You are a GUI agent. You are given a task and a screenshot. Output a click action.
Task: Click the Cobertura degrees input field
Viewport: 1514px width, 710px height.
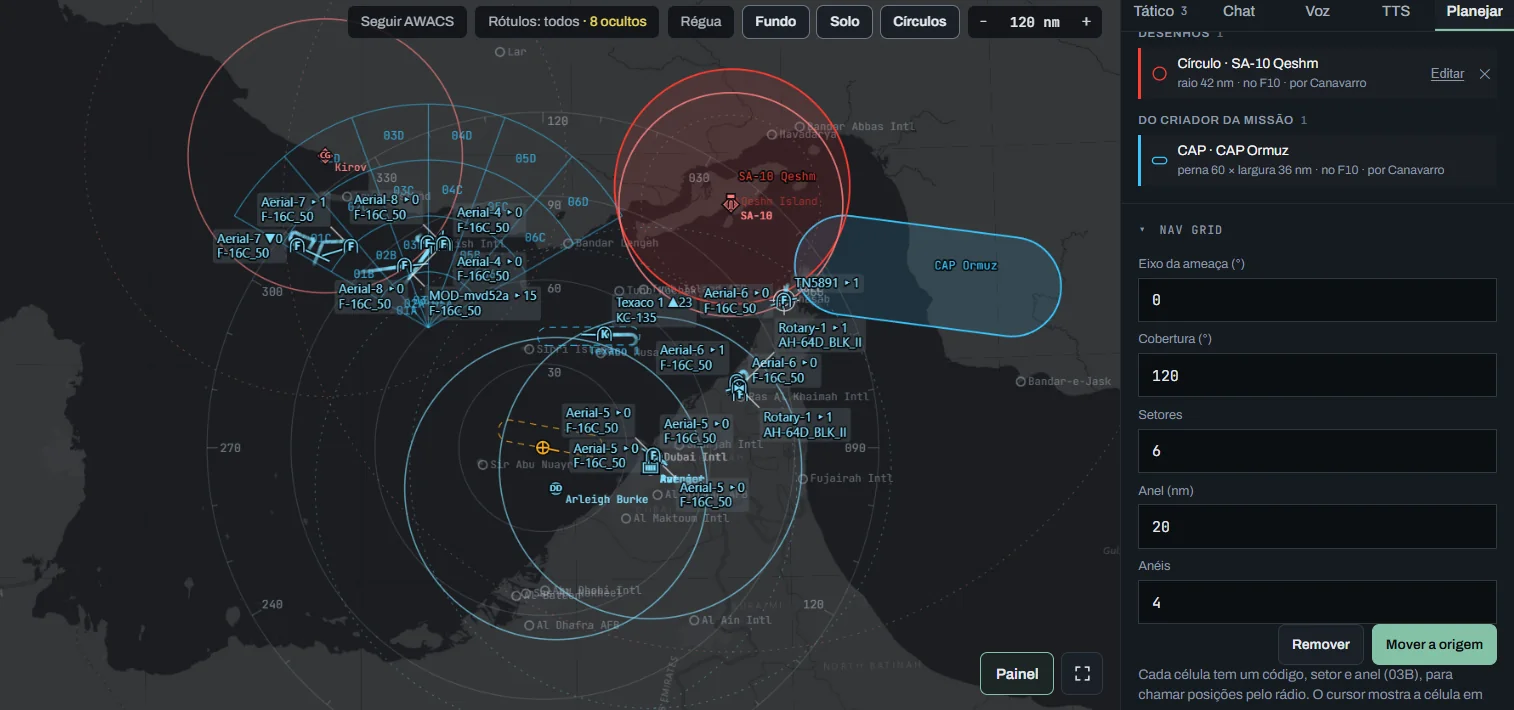click(x=1317, y=375)
